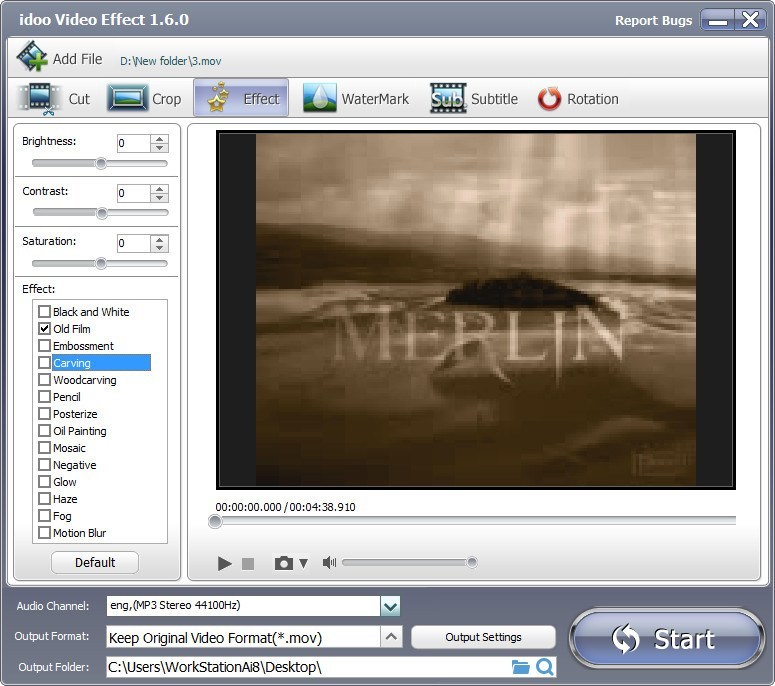775x686 pixels.
Task: Decrease Saturation with the down arrow
Action: [159, 248]
